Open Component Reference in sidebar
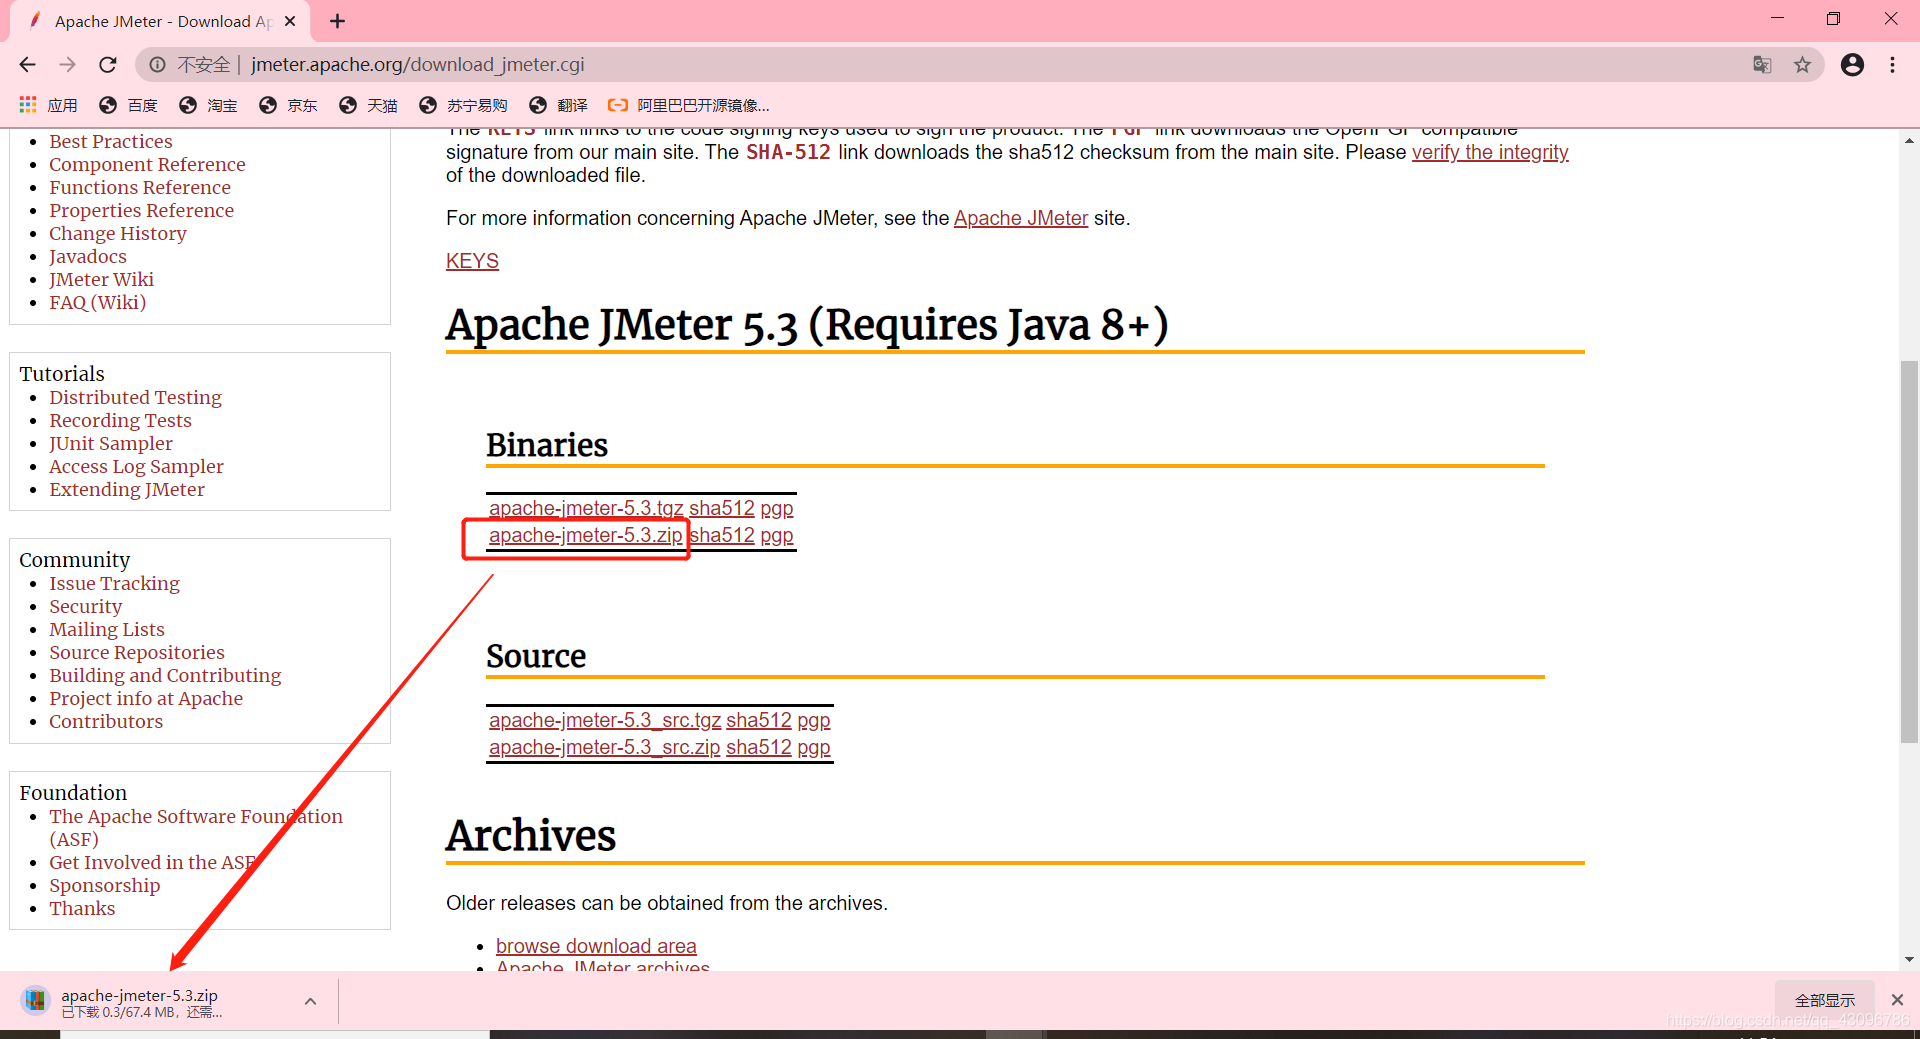This screenshot has width=1920, height=1039. 147,164
